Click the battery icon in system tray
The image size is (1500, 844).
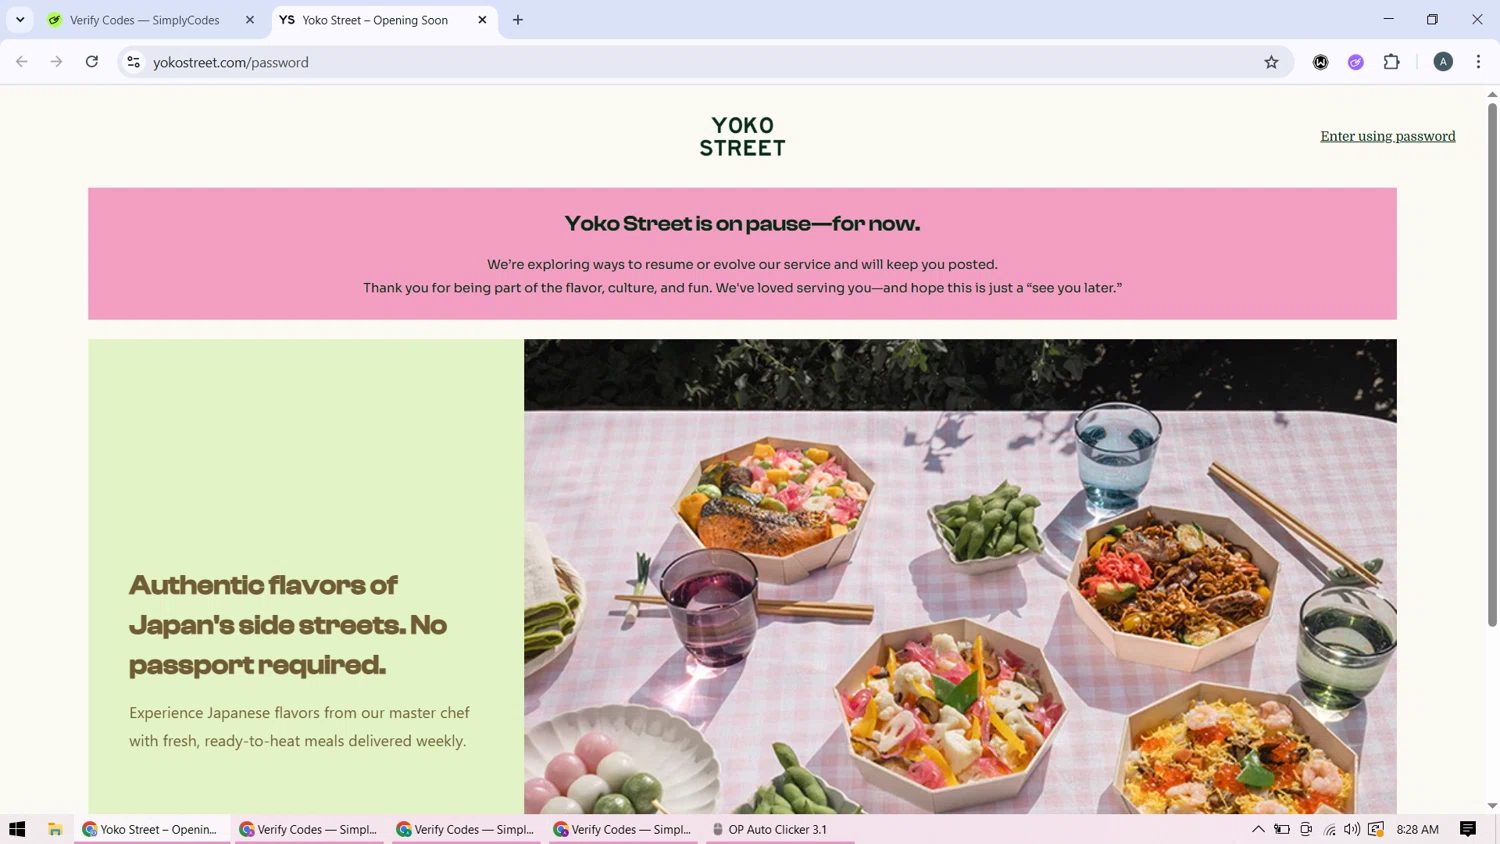coord(1282,829)
